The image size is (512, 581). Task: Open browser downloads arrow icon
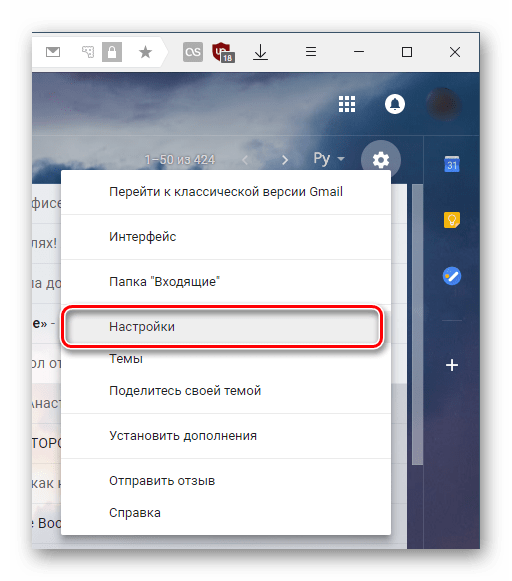pos(260,52)
